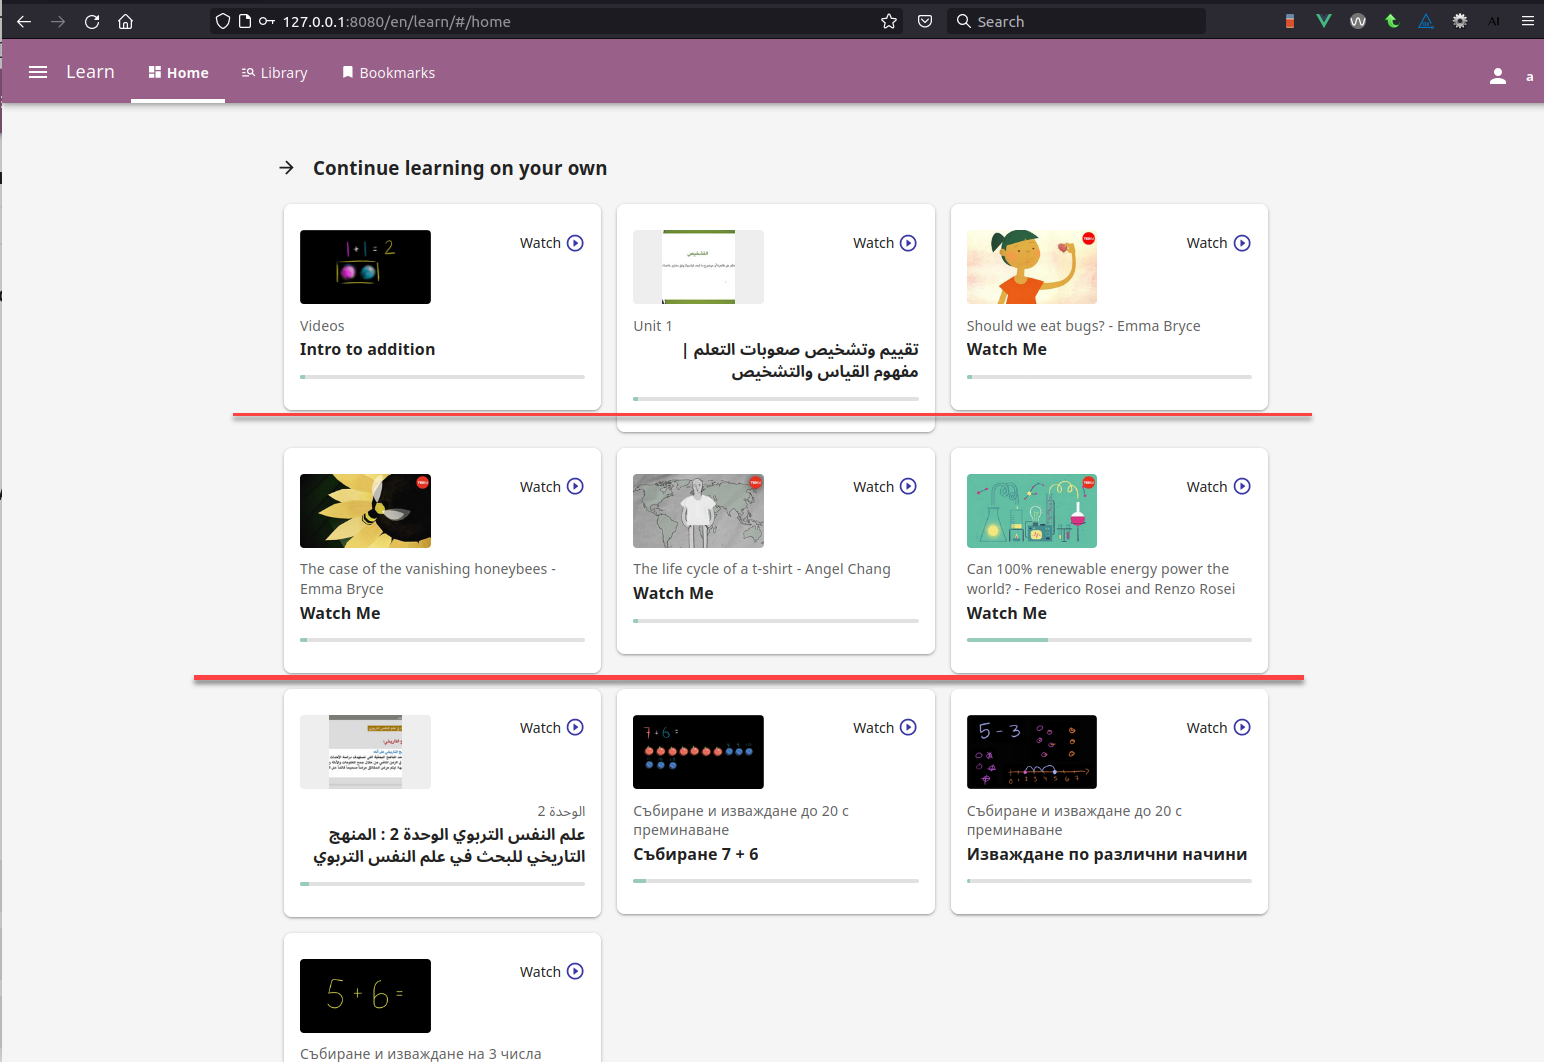
Task: Click the play icon on Intro to addition
Action: (x=575, y=242)
